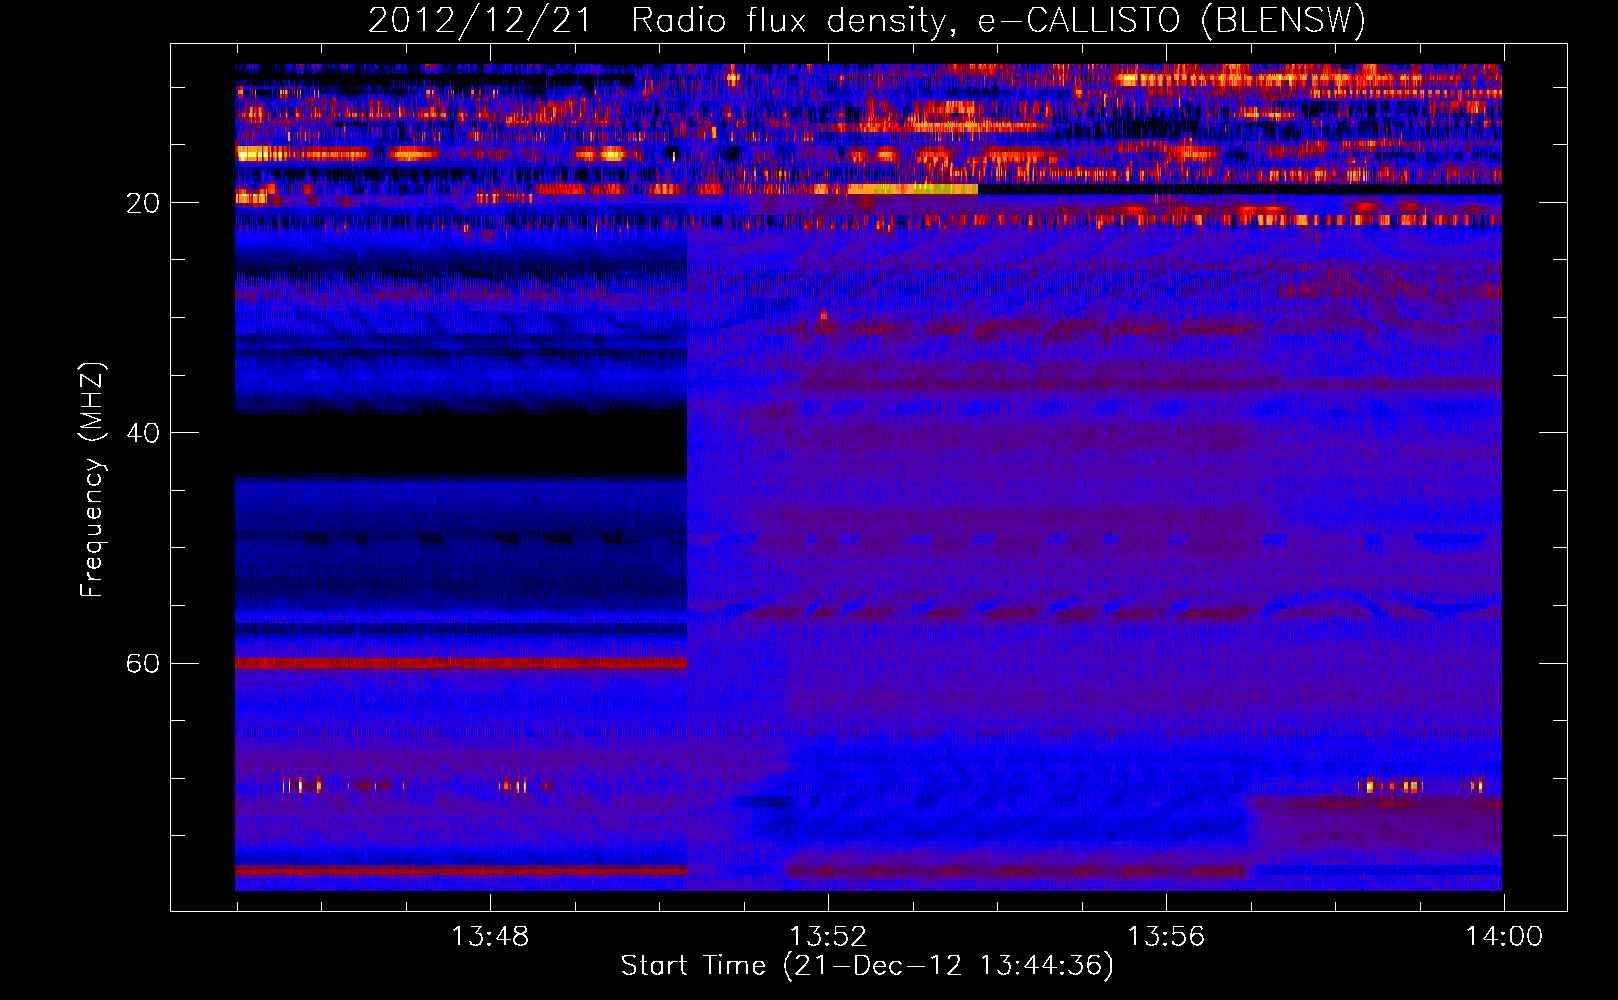Click the '14:00' time tick label
The image size is (1618, 1000).
tap(1504, 937)
